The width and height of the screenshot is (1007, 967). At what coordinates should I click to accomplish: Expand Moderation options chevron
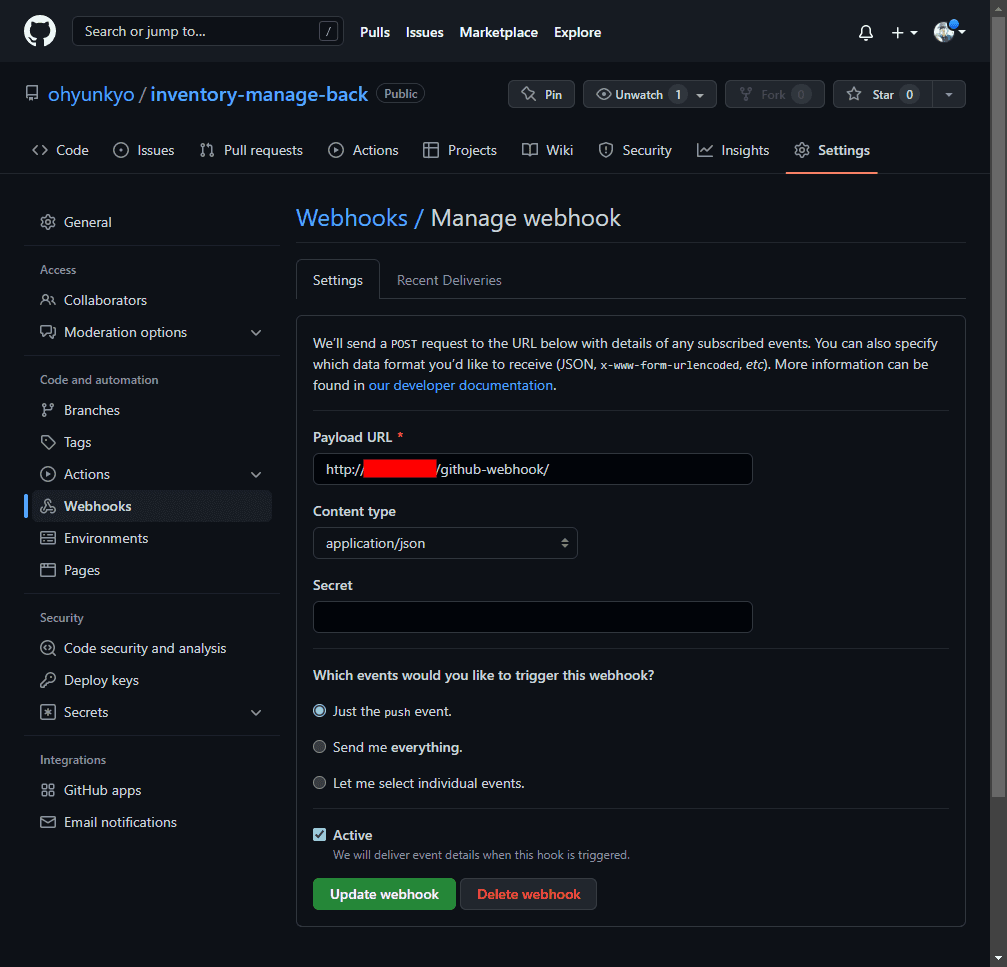click(256, 333)
